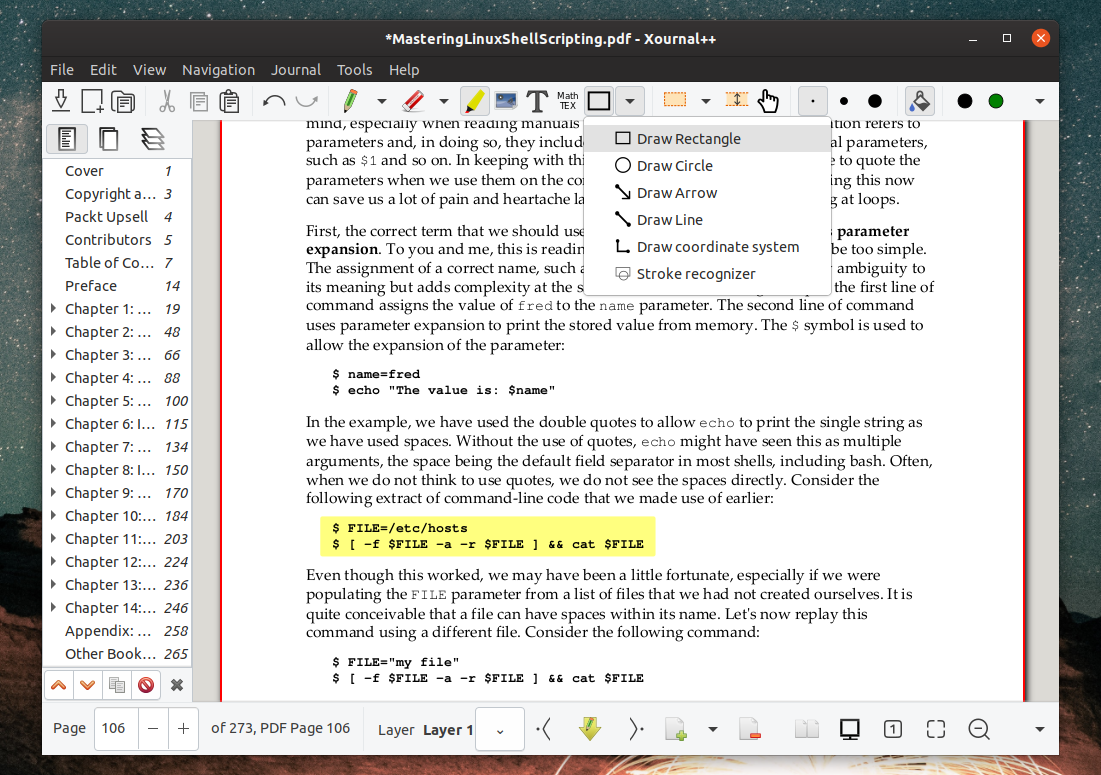This screenshot has width=1101, height=775.
Task: Toggle fullscreen view from the bottom bar
Action: tap(934, 729)
